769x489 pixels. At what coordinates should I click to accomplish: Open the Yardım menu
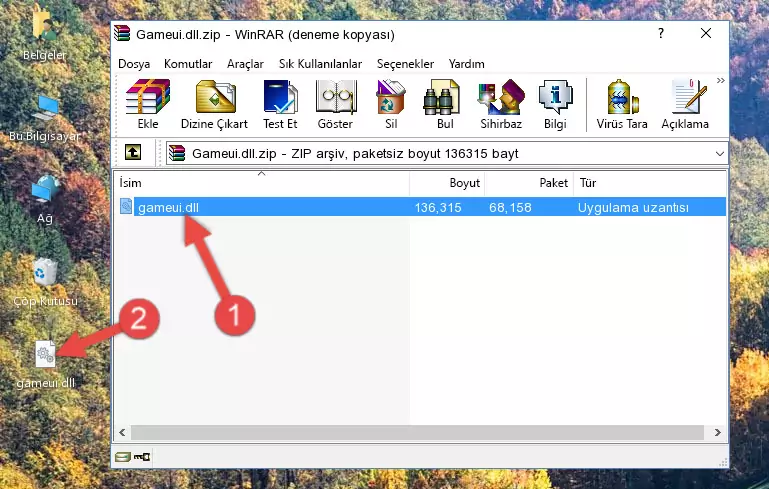(466, 64)
